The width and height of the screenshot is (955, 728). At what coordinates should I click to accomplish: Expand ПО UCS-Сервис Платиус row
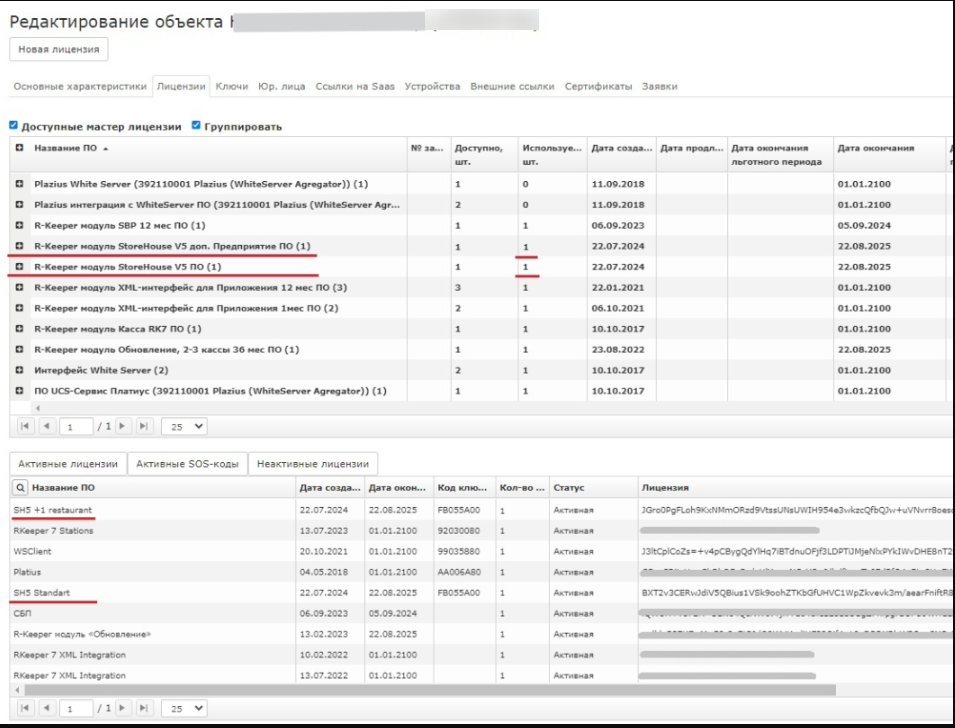click(19, 391)
